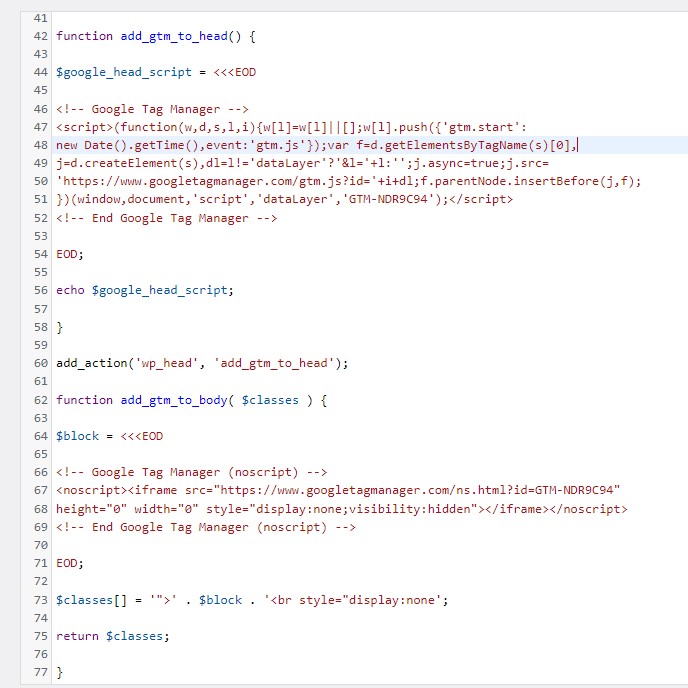Click the $google_head_script = <<<EOD line
This screenshot has width=688, height=688.
tap(156, 72)
